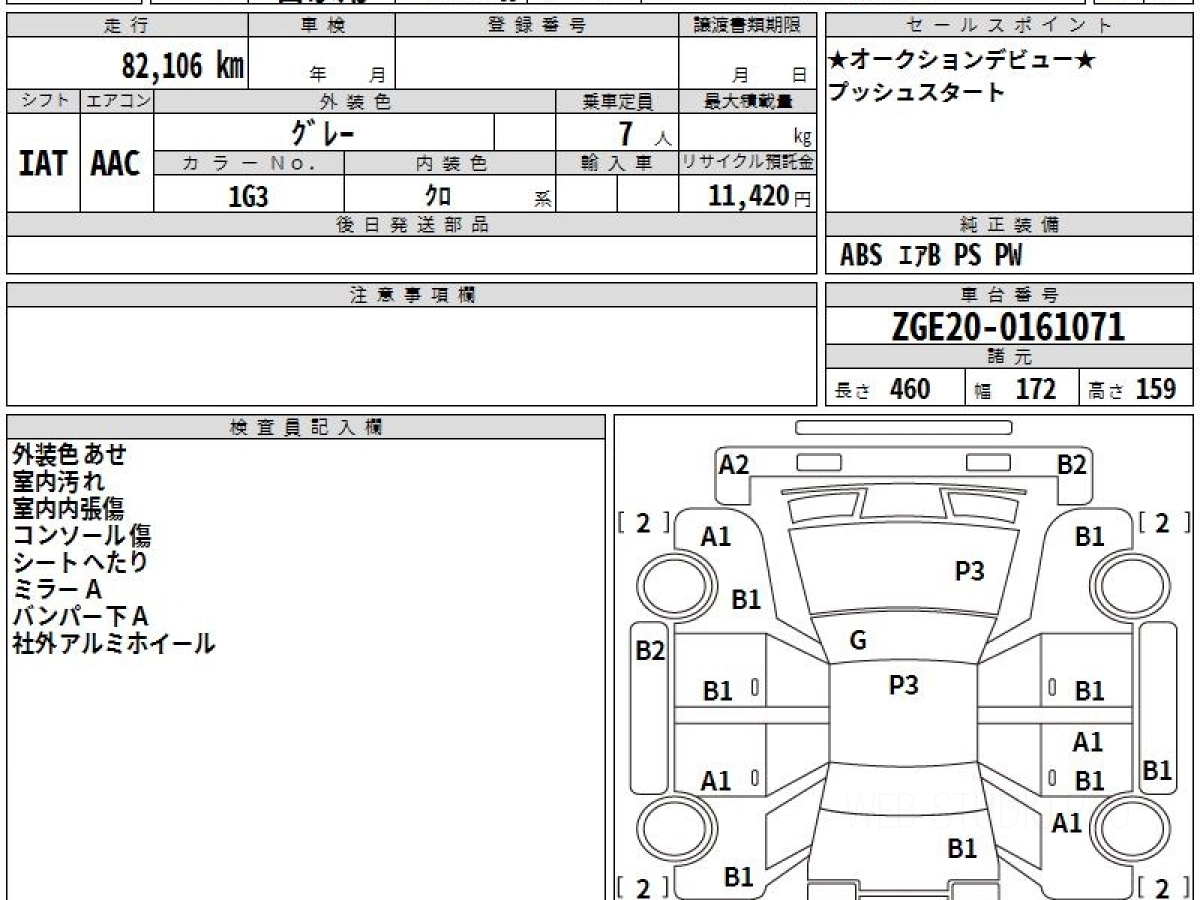Click the G mark on the windshield
Image resolution: width=1200 pixels, height=900 pixels.
point(858,641)
